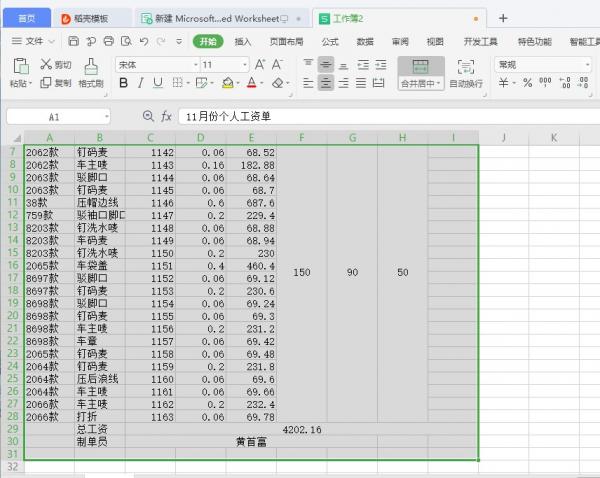Click distributed alignment icon
The width and height of the screenshot is (600, 478).
(378, 83)
